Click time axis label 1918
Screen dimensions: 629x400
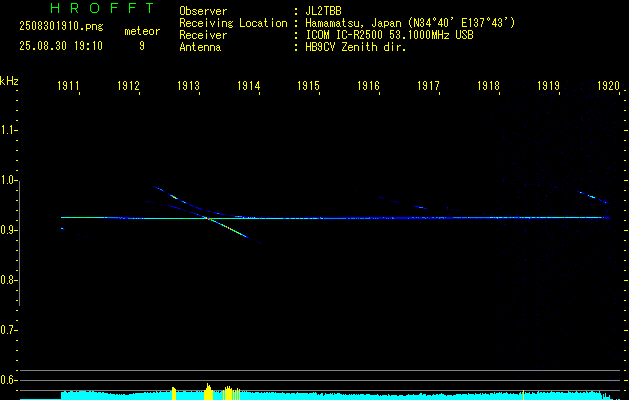(x=488, y=86)
